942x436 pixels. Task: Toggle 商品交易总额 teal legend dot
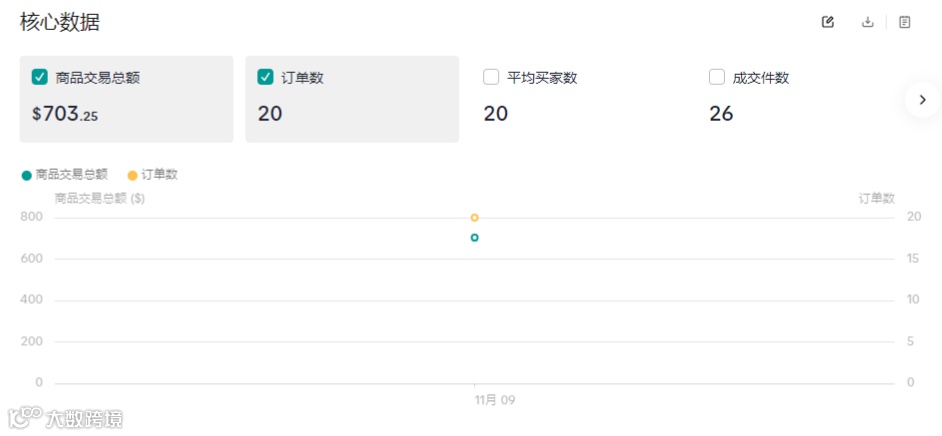[26, 175]
